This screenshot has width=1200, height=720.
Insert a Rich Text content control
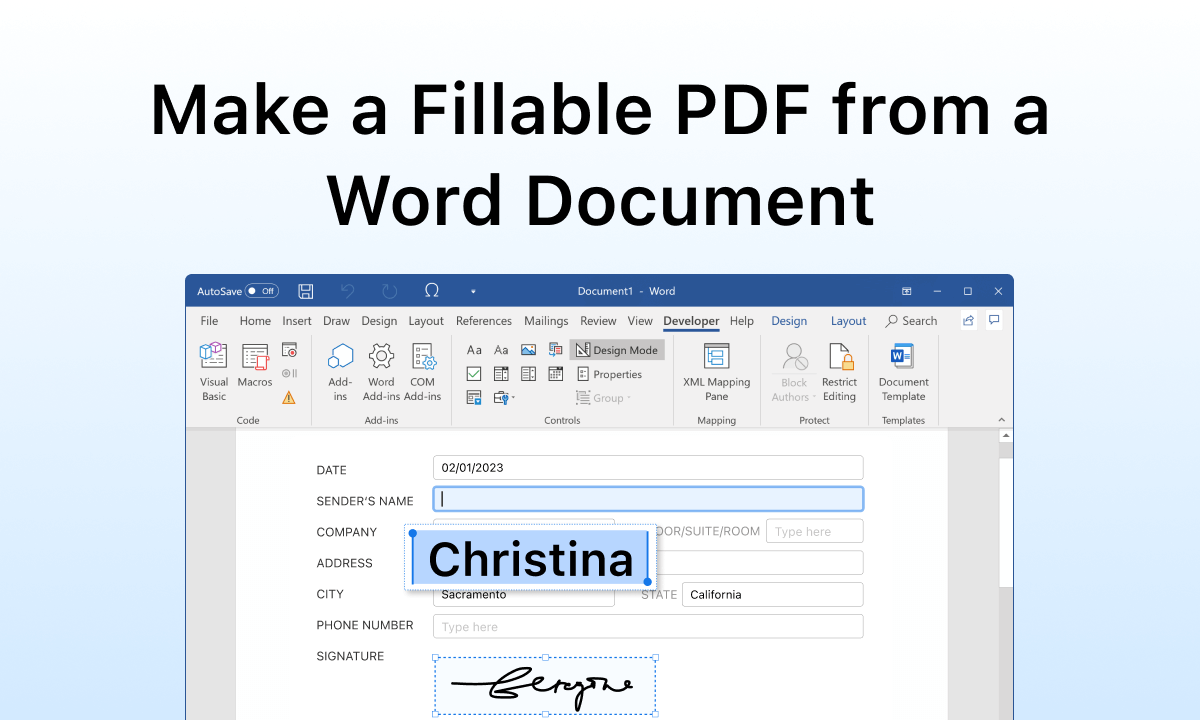[x=474, y=349]
